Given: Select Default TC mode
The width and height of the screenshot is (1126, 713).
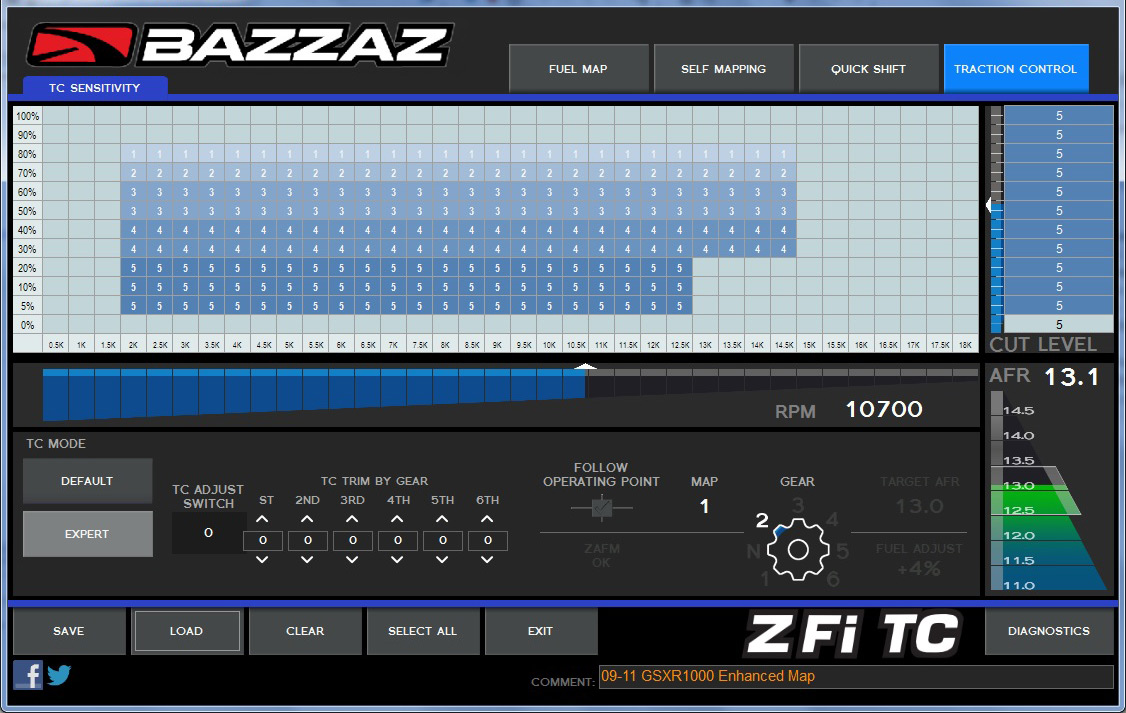Looking at the screenshot, I should tap(87, 481).
